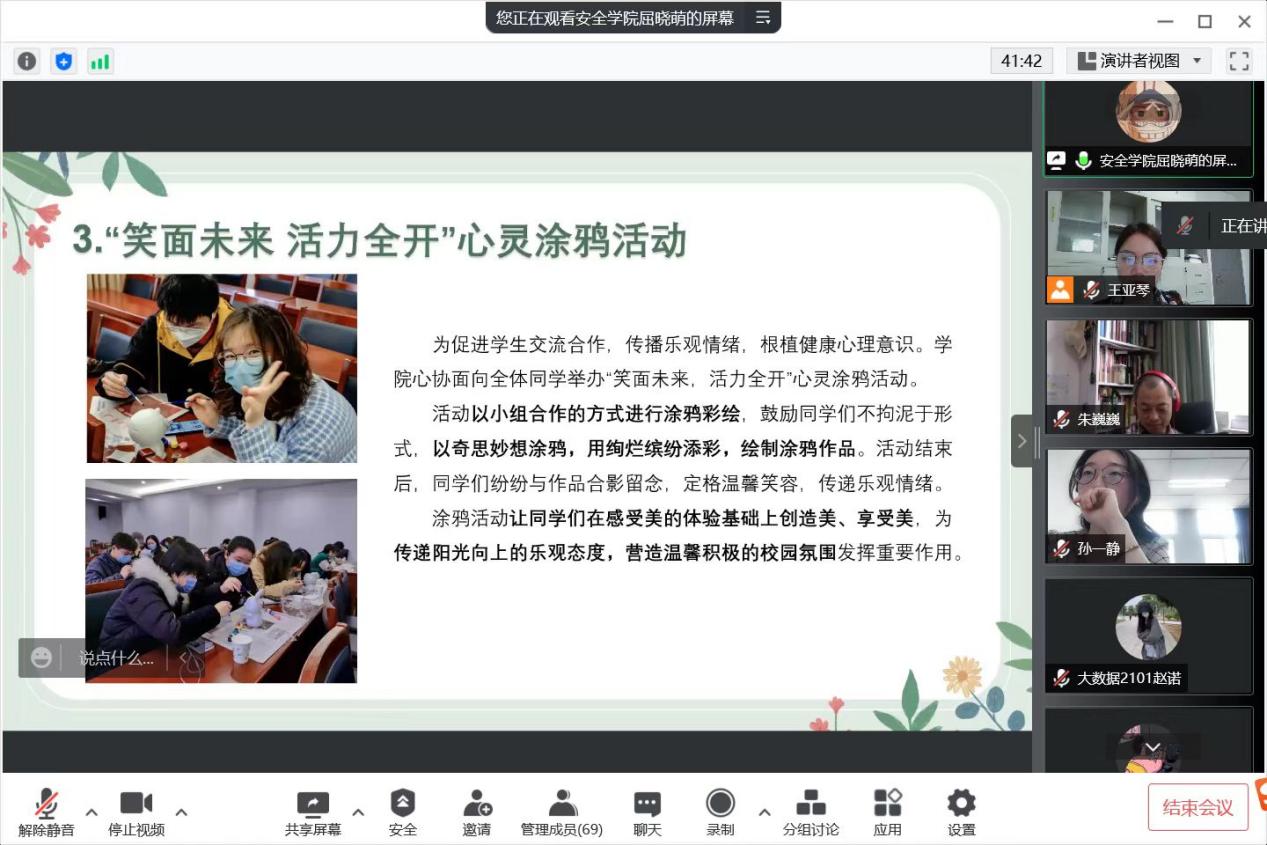This screenshot has height=845, width=1267.
Task: Click emoji smiley in chat input box
Action: click(41, 657)
